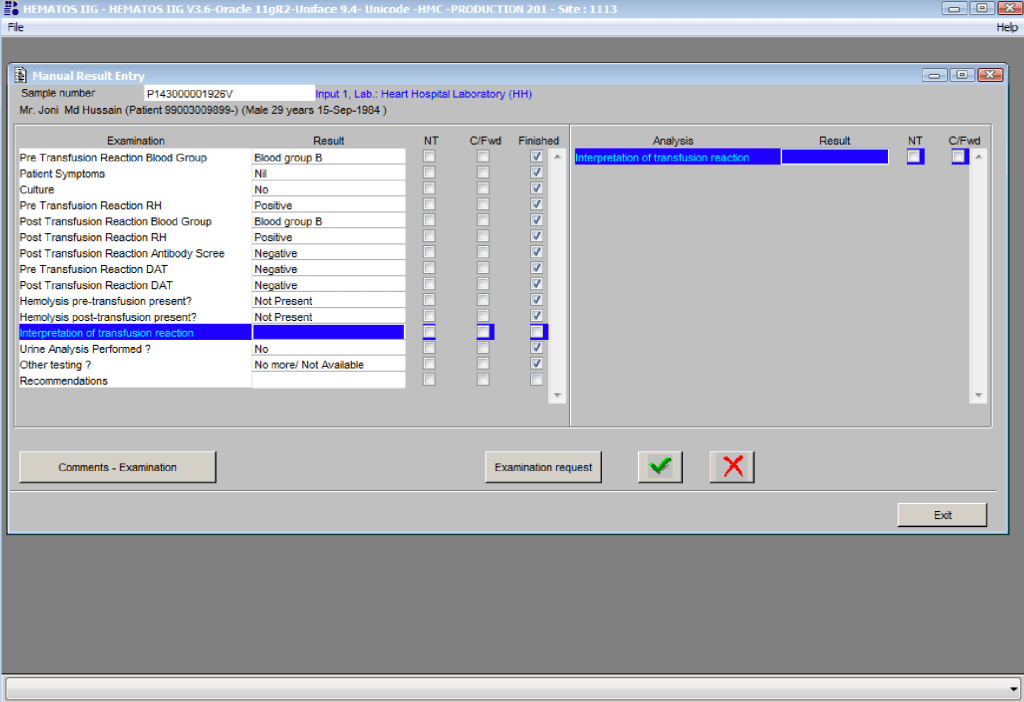Minimize the Manual Result Entry inner window
This screenshot has width=1024, height=702.
coord(936,75)
